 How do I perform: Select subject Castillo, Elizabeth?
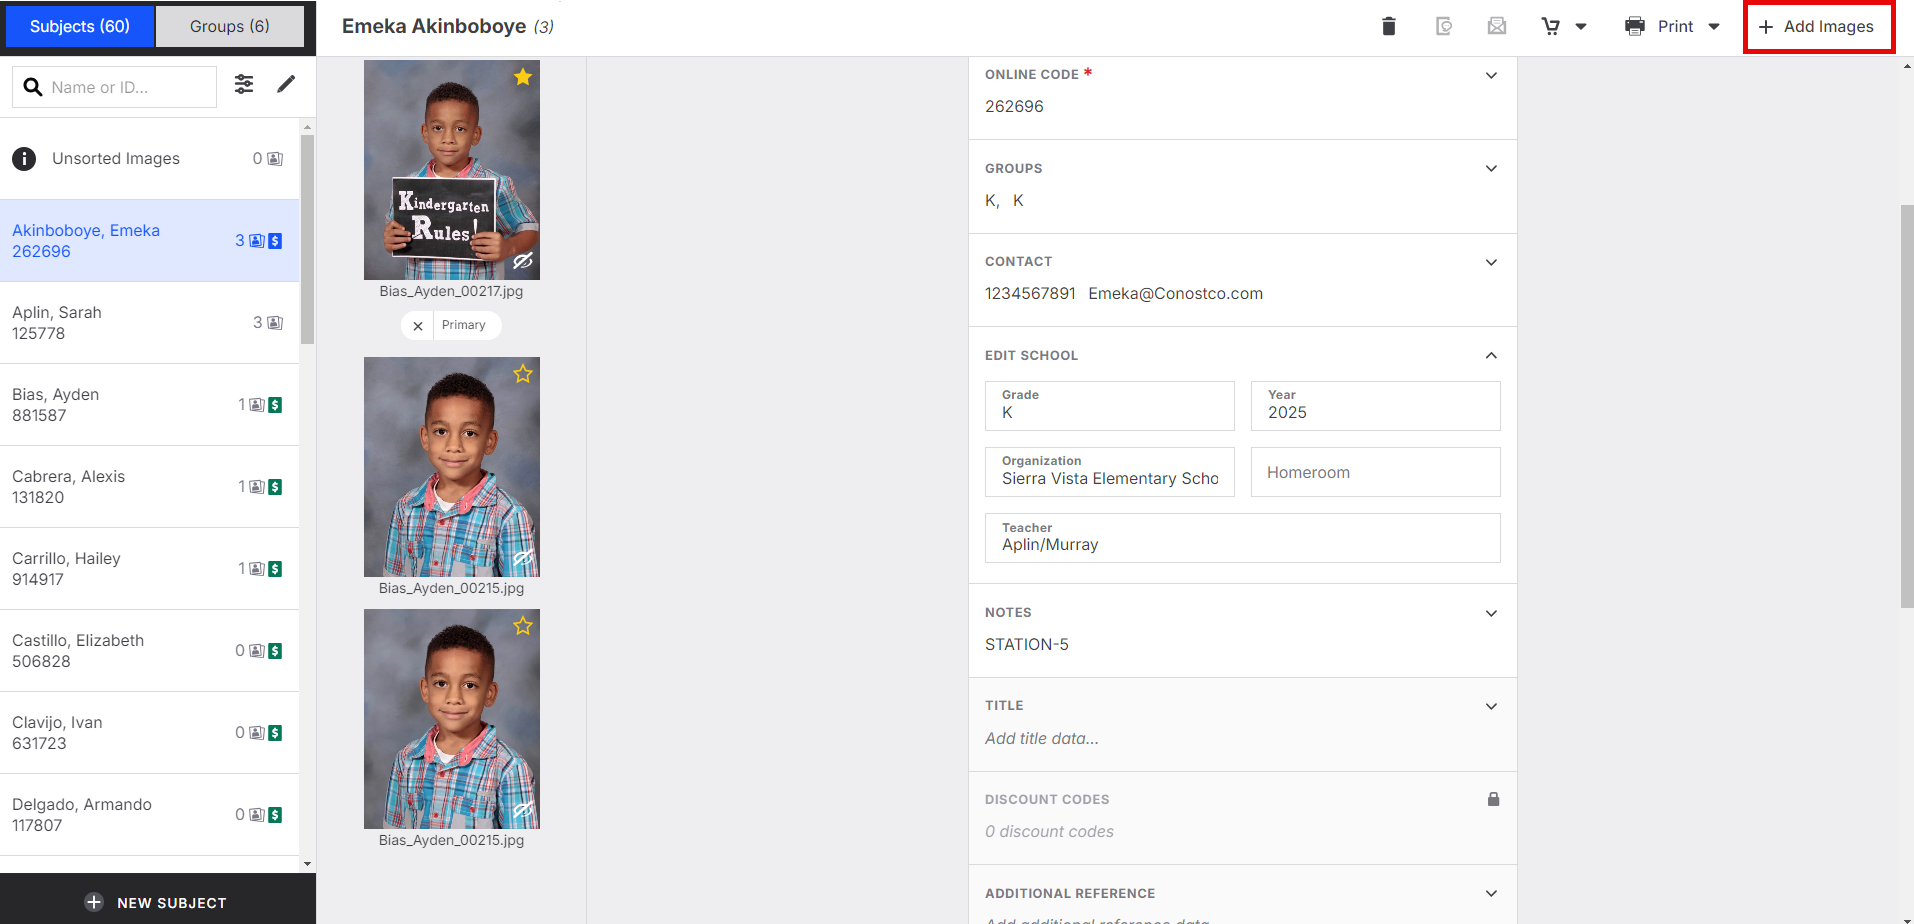pyautogui.click(x=149, y=651)
